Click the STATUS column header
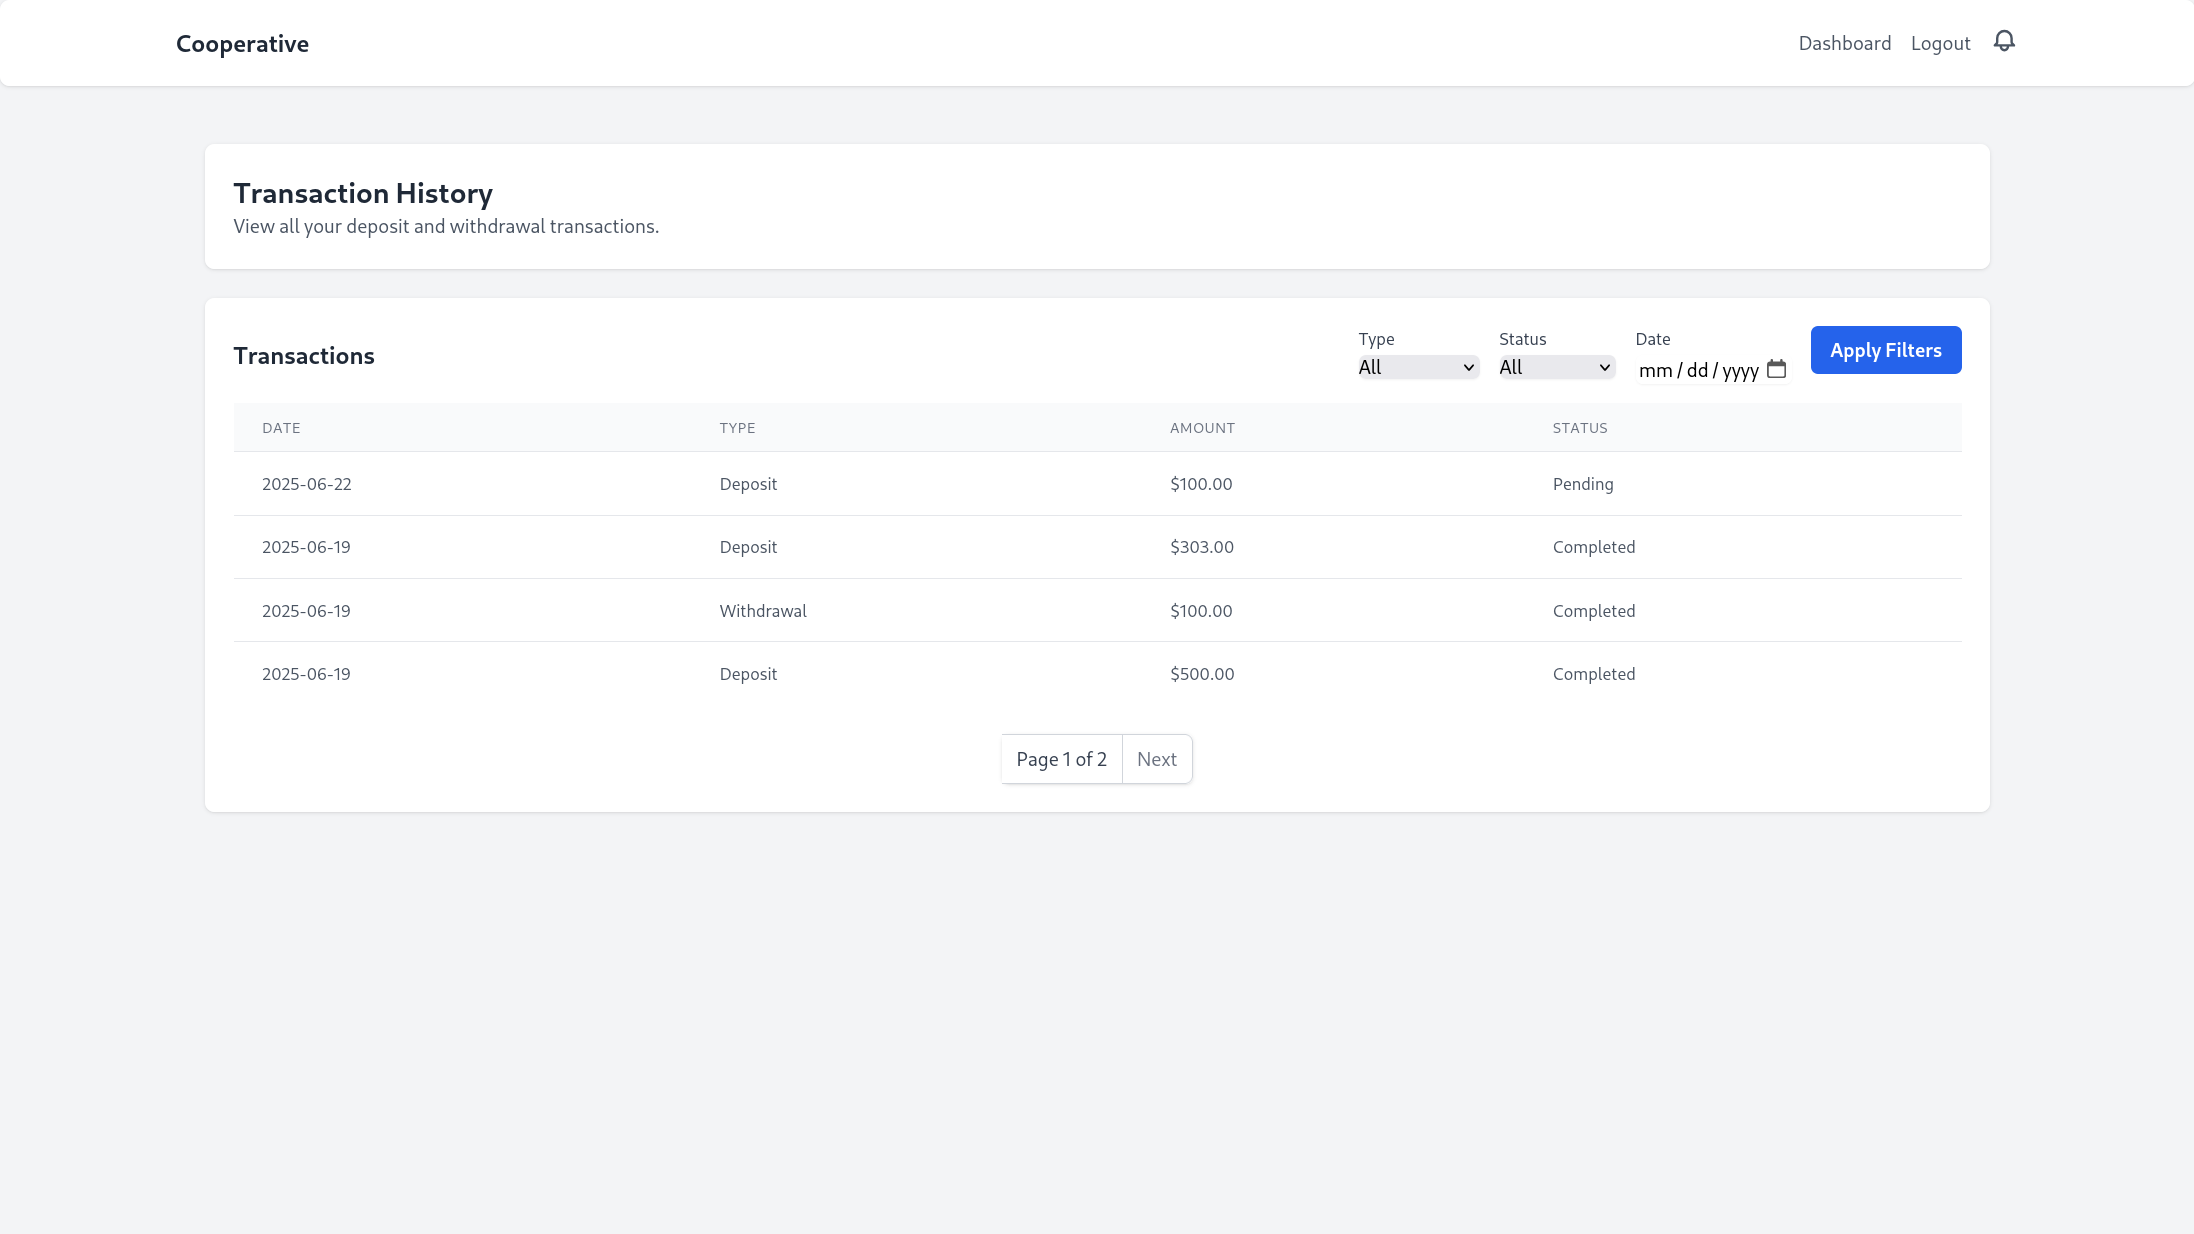 pyautogui.click(x=1579, y=428)
